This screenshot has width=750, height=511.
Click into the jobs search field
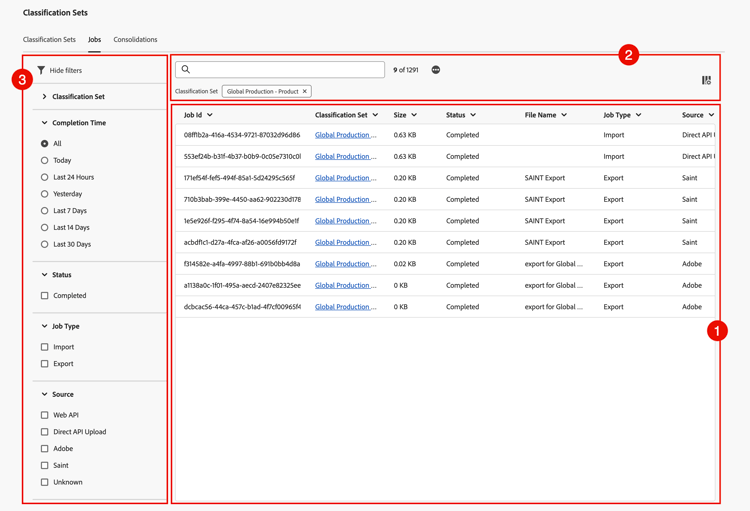coord(280,69)
